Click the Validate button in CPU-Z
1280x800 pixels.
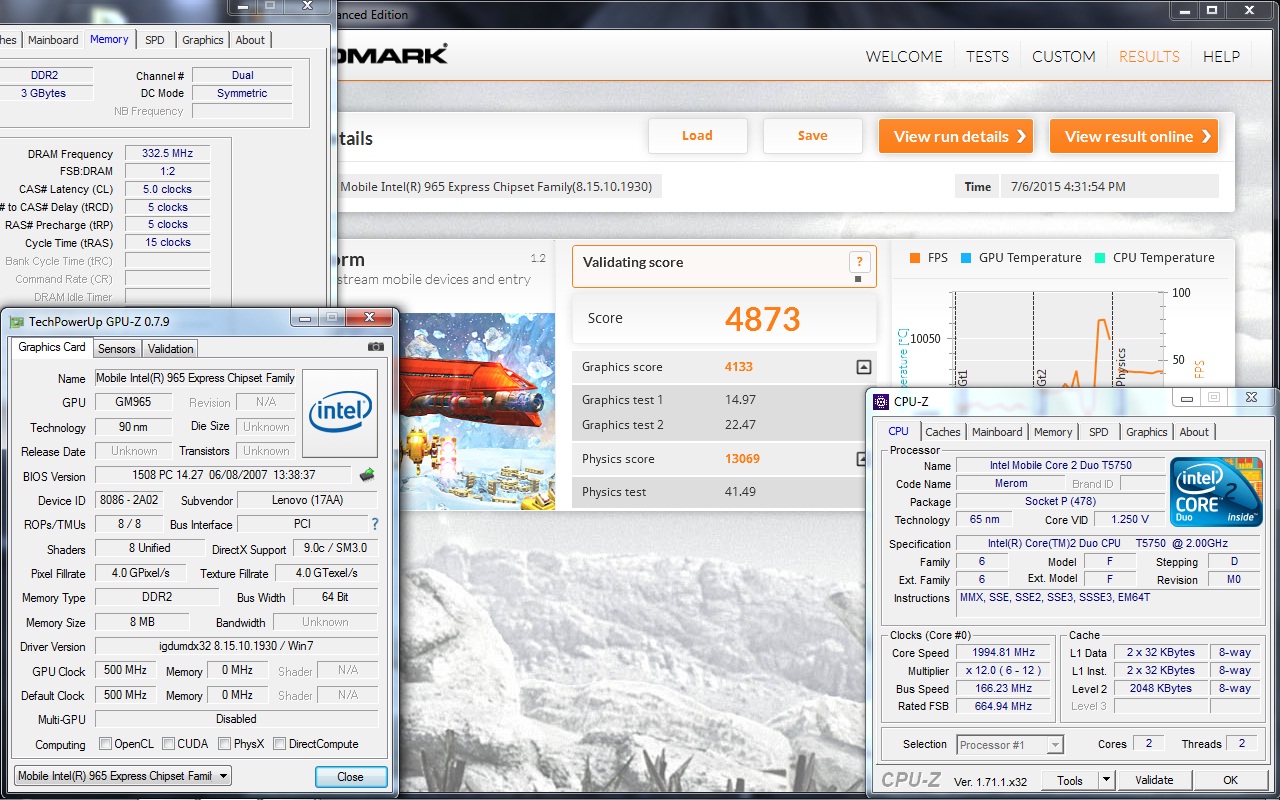(x=1154, y=780)
